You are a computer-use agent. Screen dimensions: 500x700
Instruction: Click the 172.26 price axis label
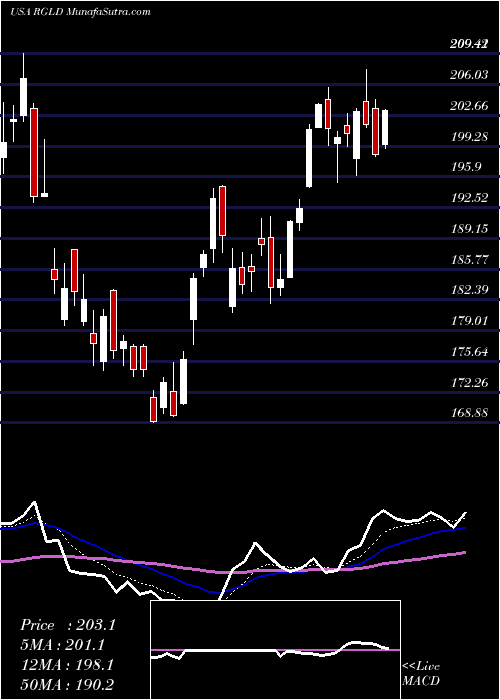click(469, 383)
